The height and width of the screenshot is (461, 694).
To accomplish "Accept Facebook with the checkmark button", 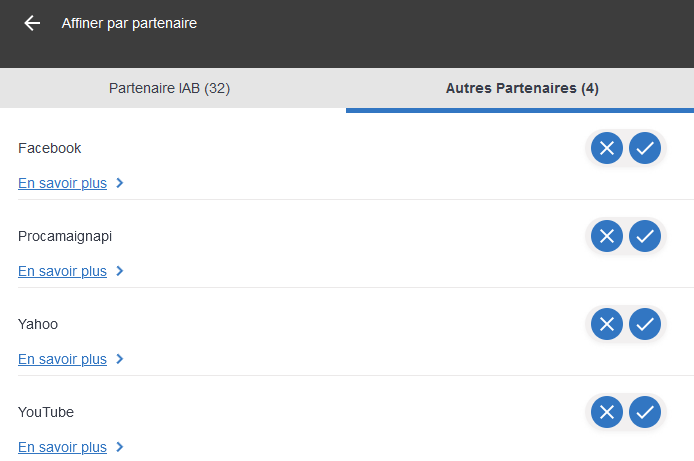I will click(x=645, y=148).
